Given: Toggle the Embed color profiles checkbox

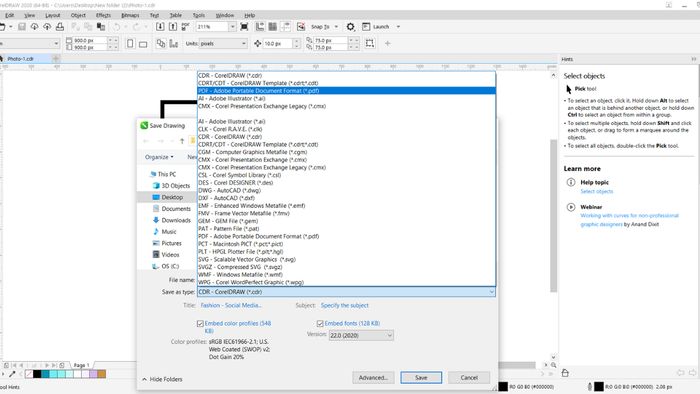Looking at the screenshot, I should click(200, 323).
